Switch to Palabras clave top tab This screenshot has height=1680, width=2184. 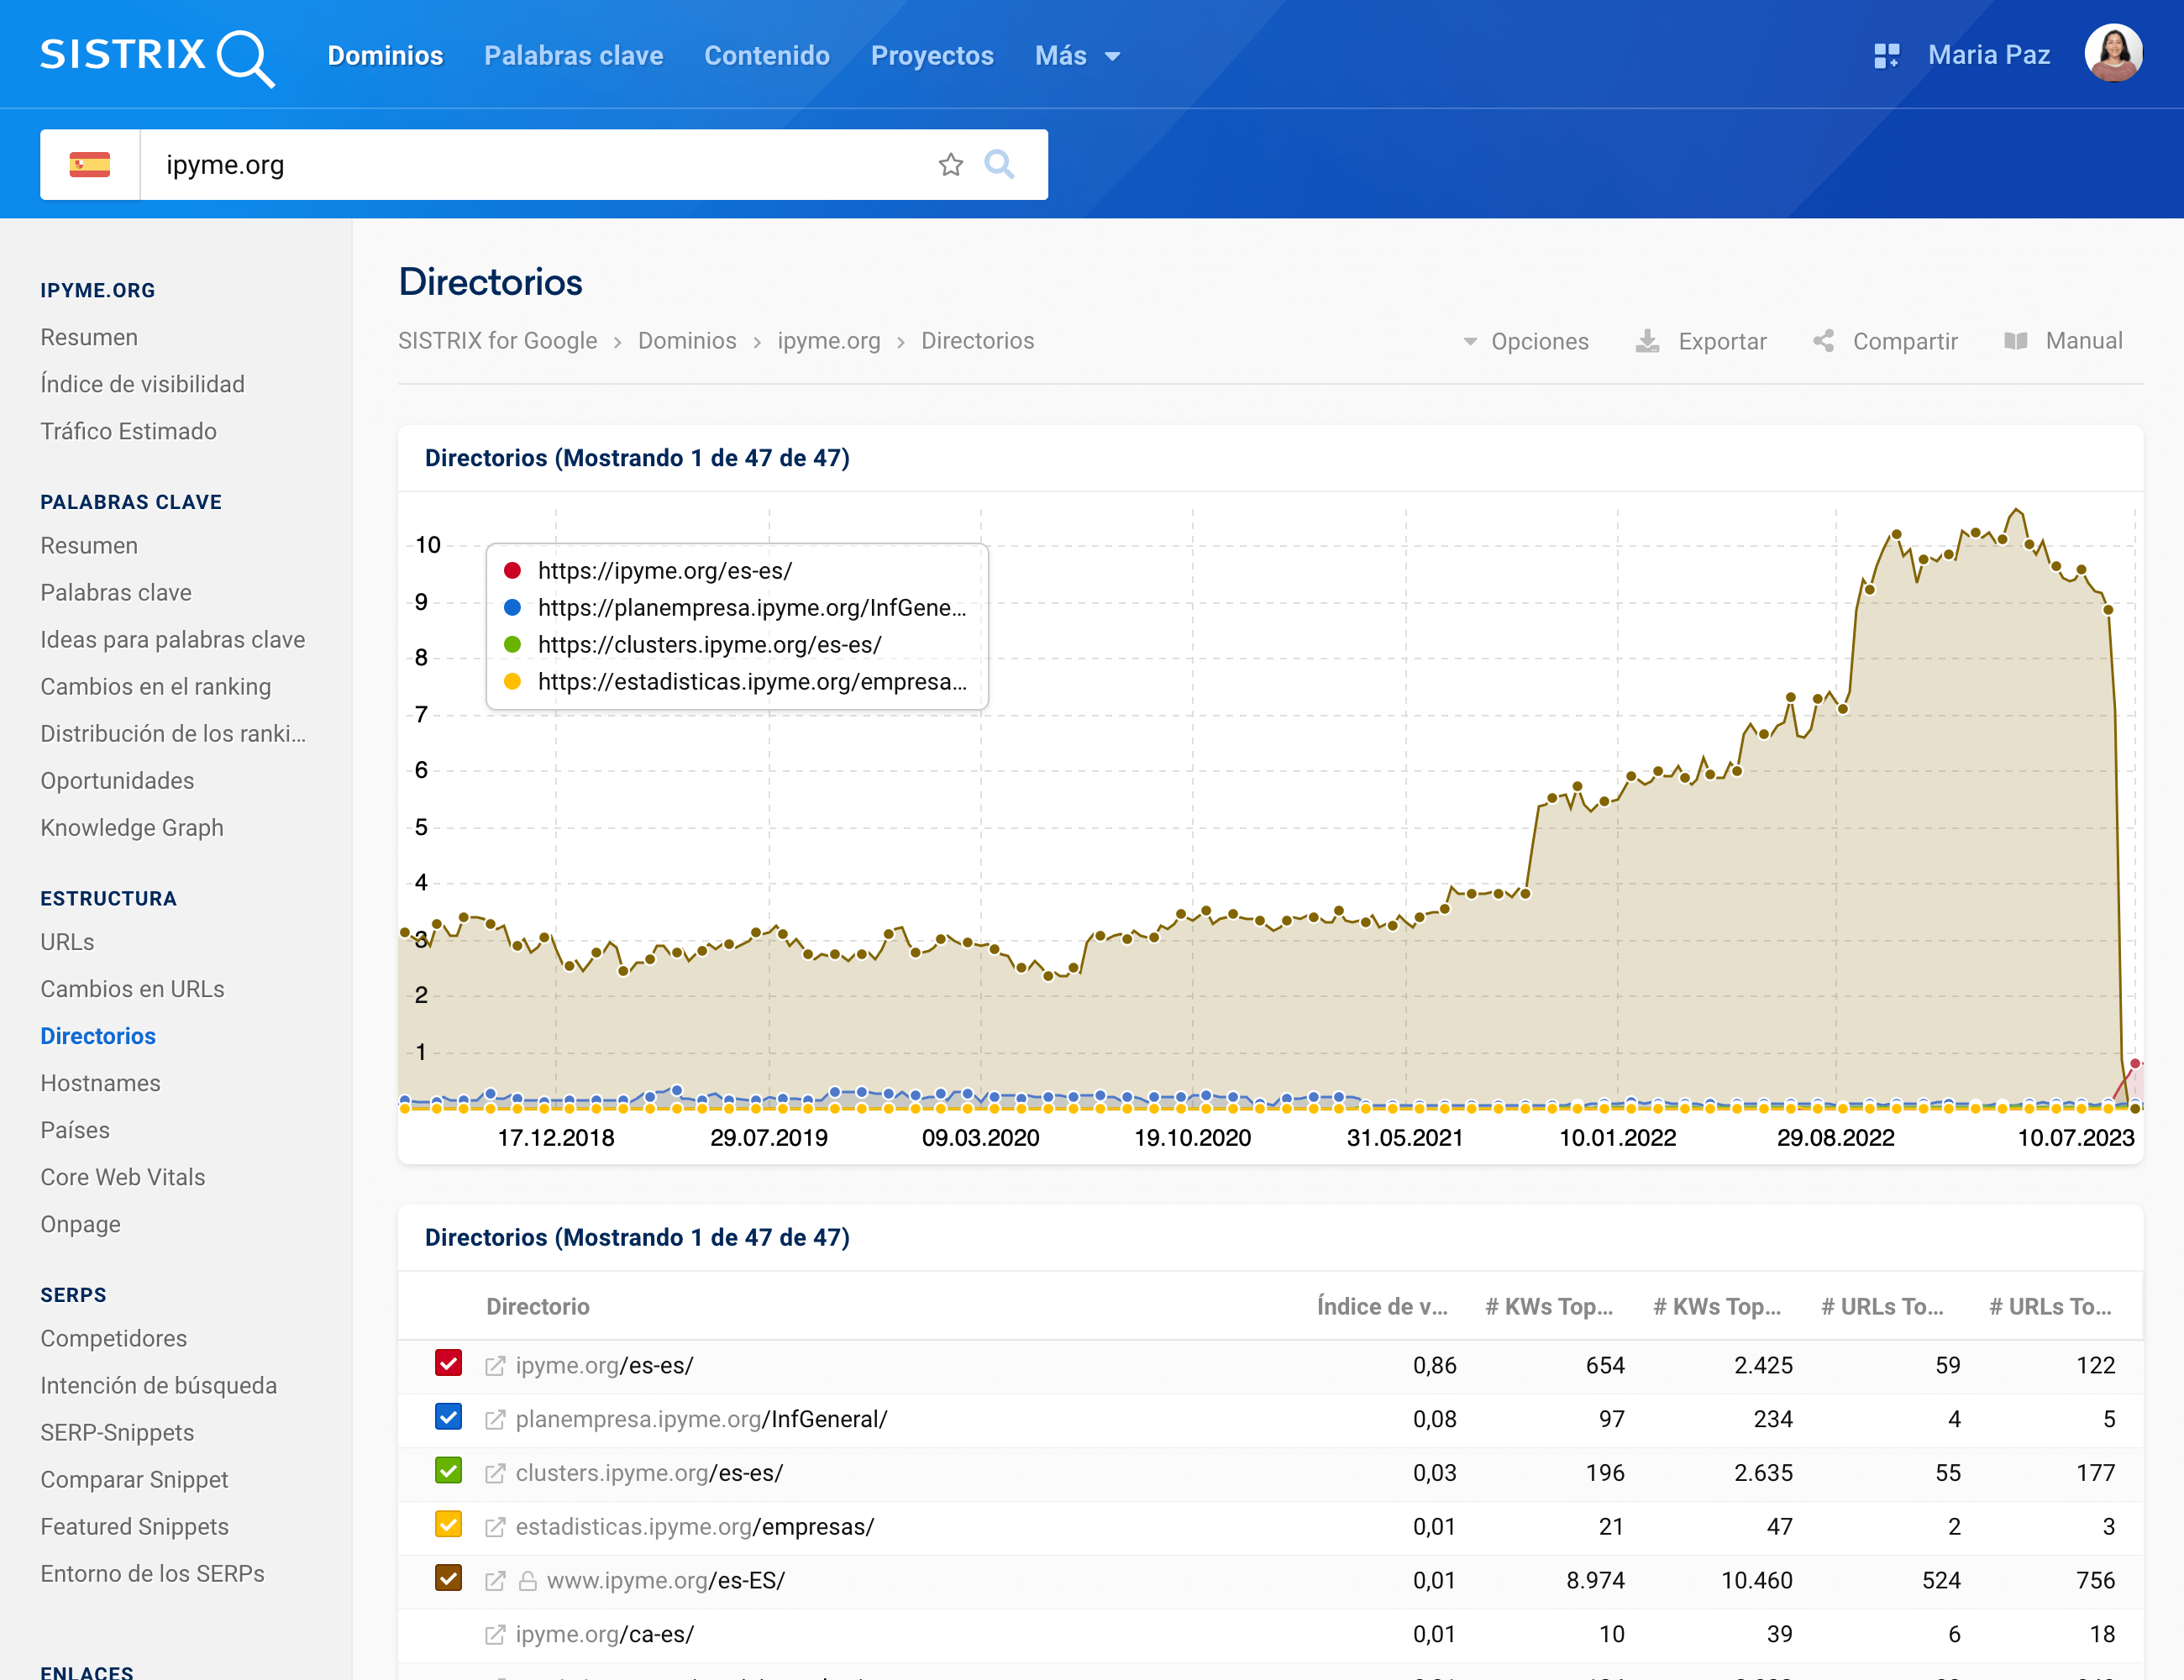[x=573, y=56]
